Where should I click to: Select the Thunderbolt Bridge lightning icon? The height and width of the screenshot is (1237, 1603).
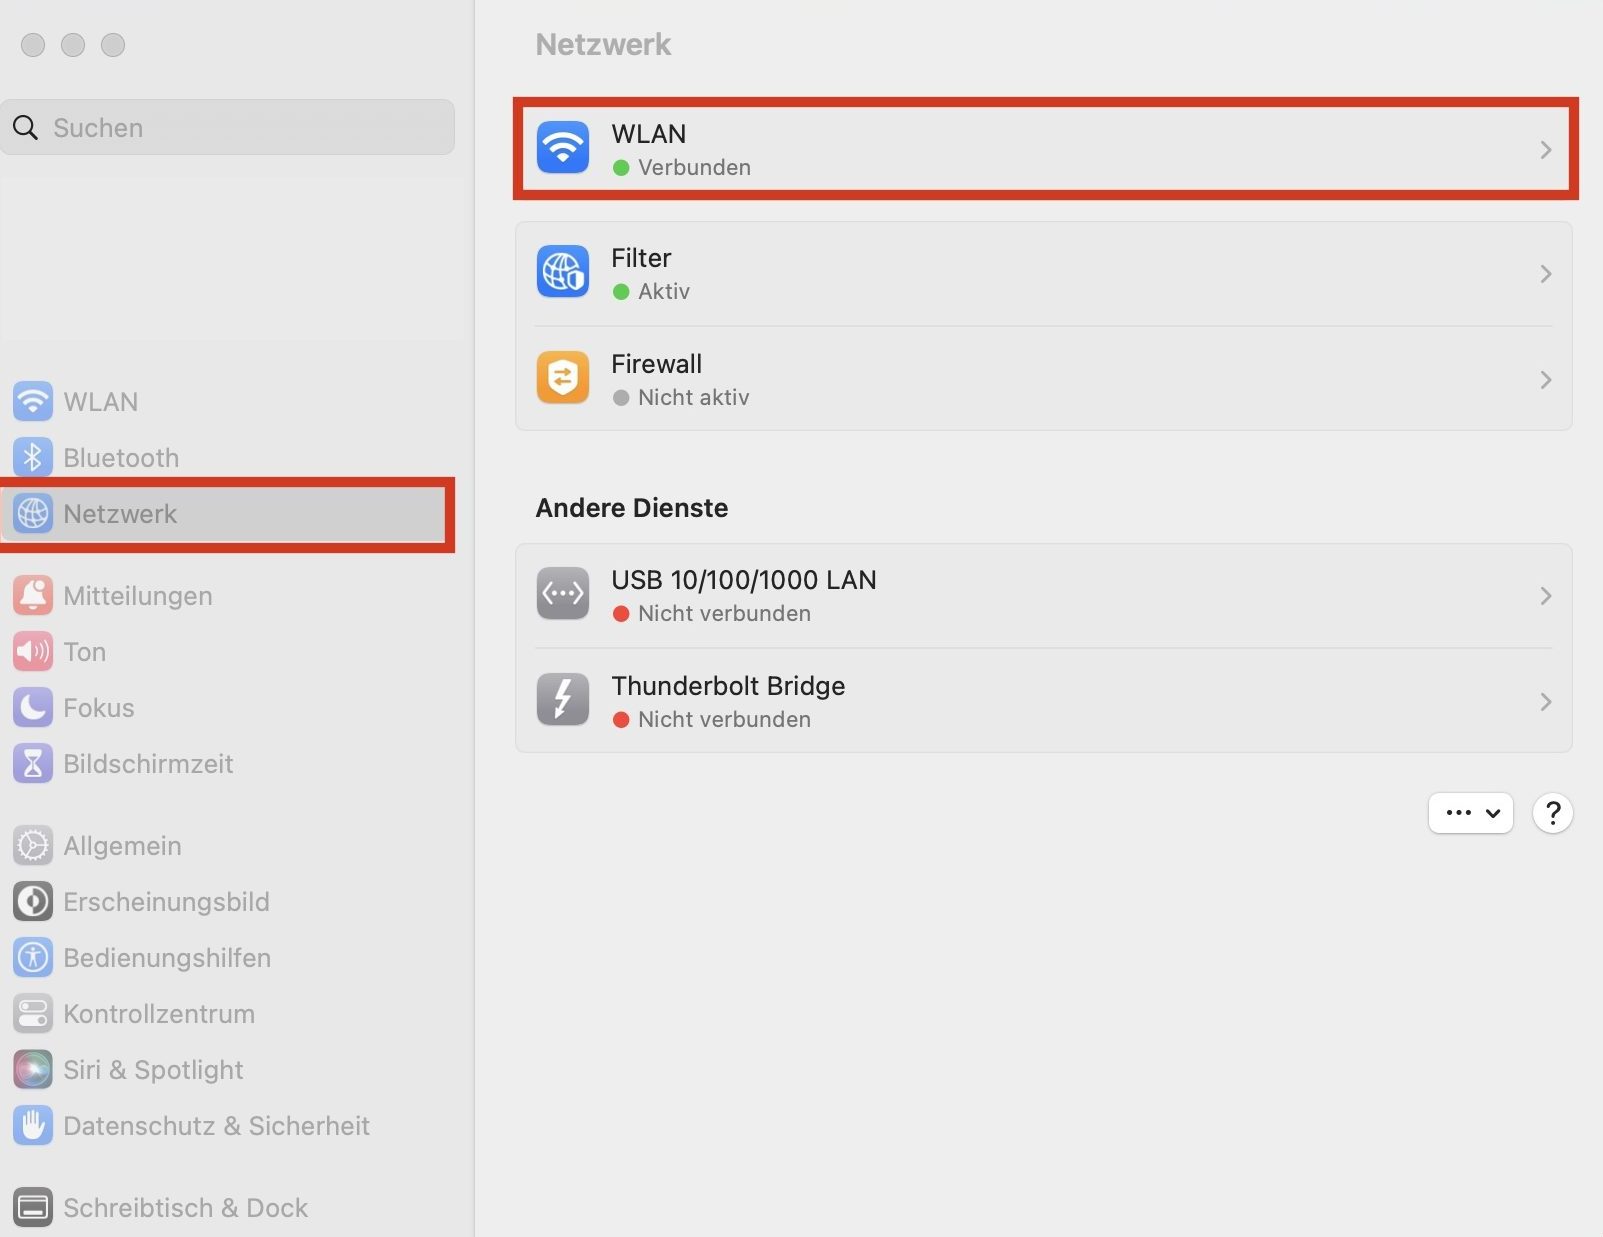[562, 700]
